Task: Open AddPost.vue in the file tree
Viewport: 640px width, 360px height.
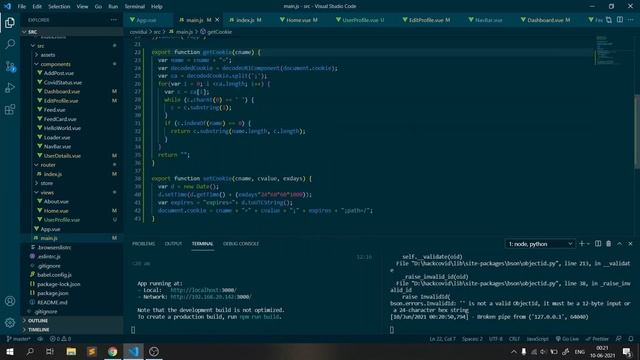Action: (59, 73)
